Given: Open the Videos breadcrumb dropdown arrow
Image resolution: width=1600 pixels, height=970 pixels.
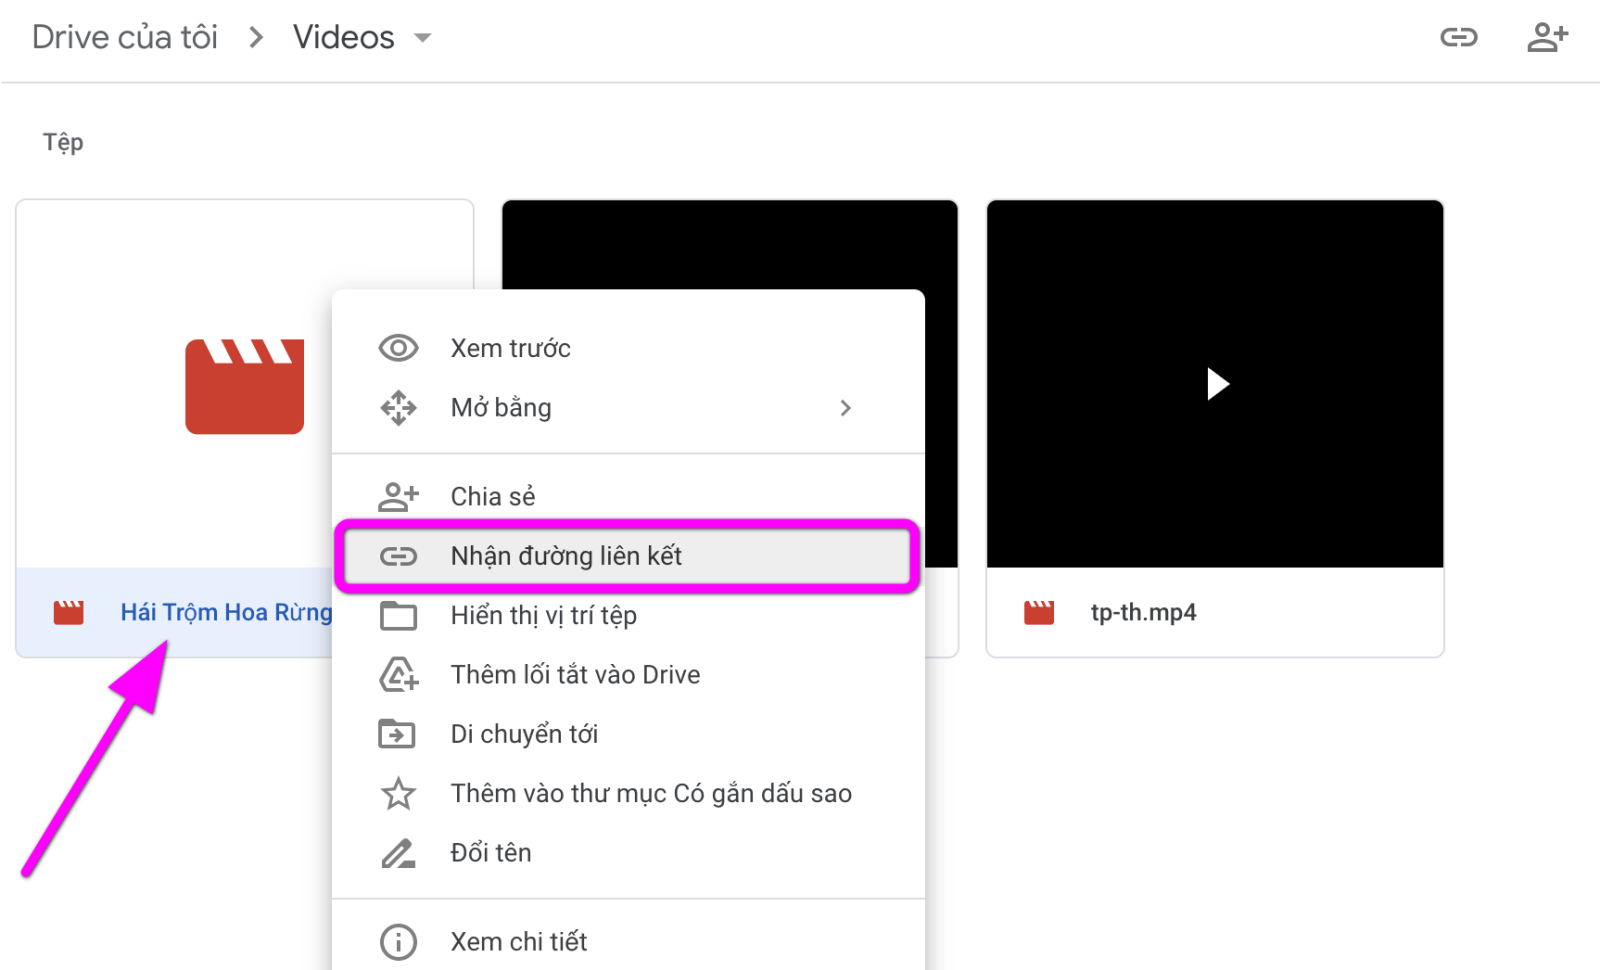Looking at the screenshot, I should 422,37.
